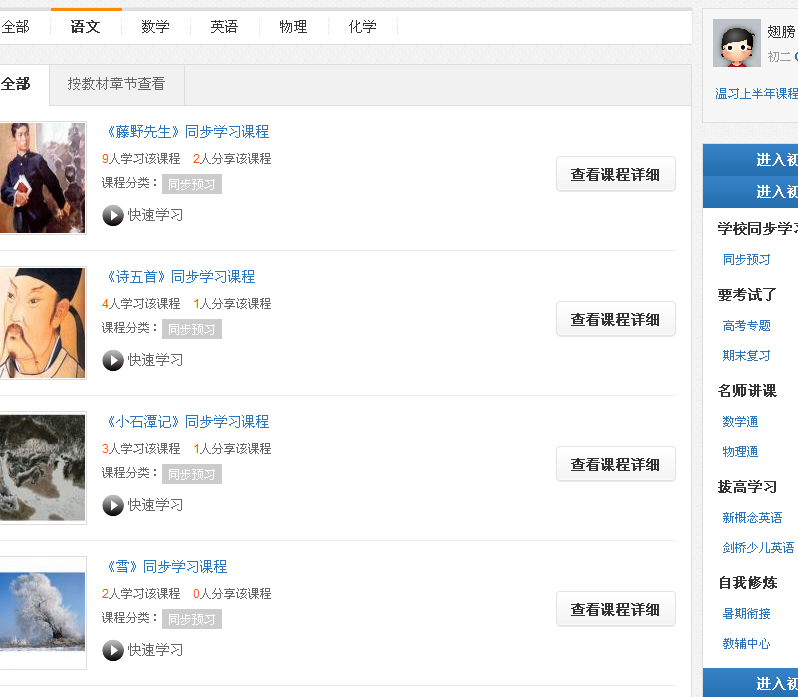This screenshot has height=697, width=798.
Task: Click play icon for 《雪》 quick study
Action: click(x=113, y=650)
